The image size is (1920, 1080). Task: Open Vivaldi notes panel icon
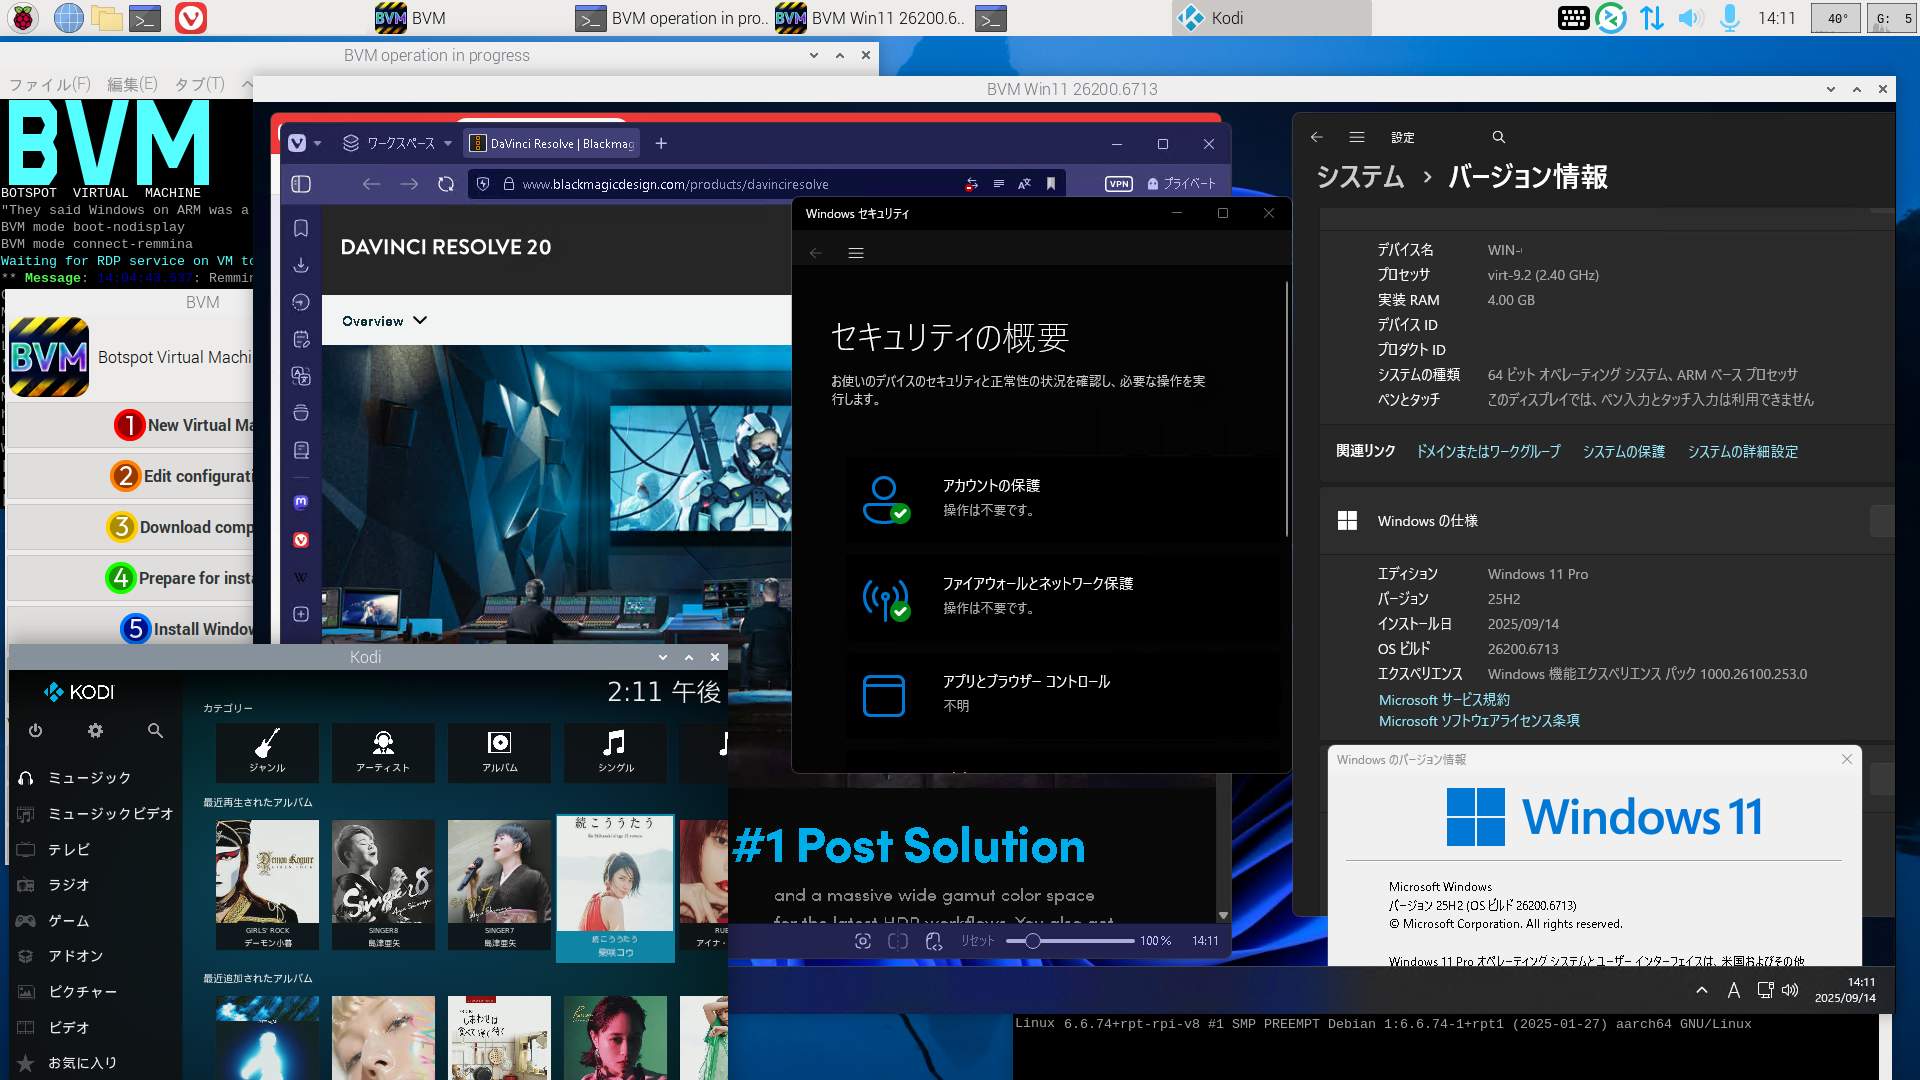tap(301, 339)
